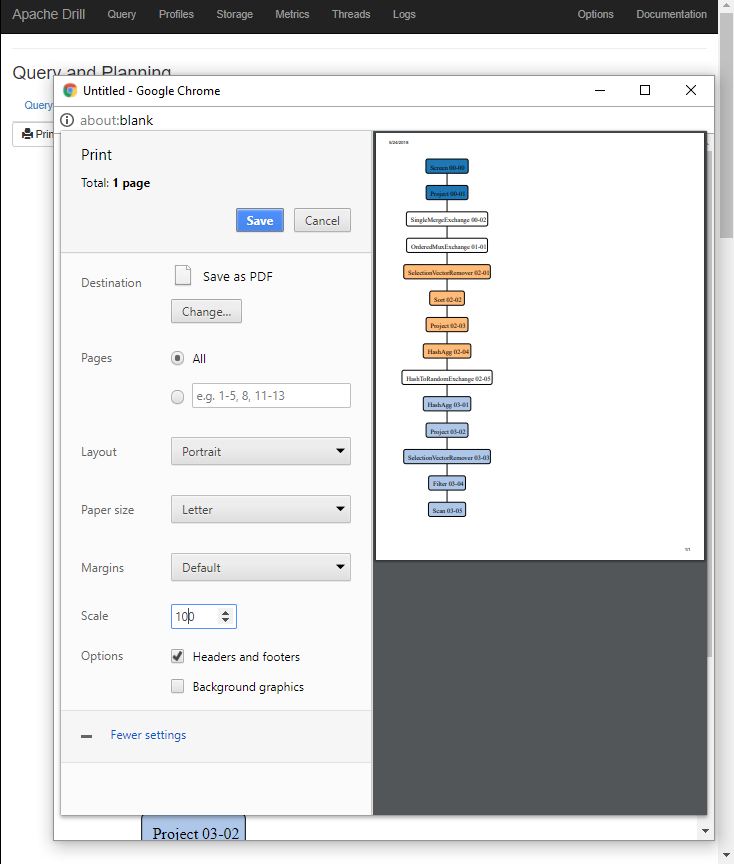Decrease scale with the down stepper arrow
The height and width of the screenshot is (864, 734).
point(225,620)
